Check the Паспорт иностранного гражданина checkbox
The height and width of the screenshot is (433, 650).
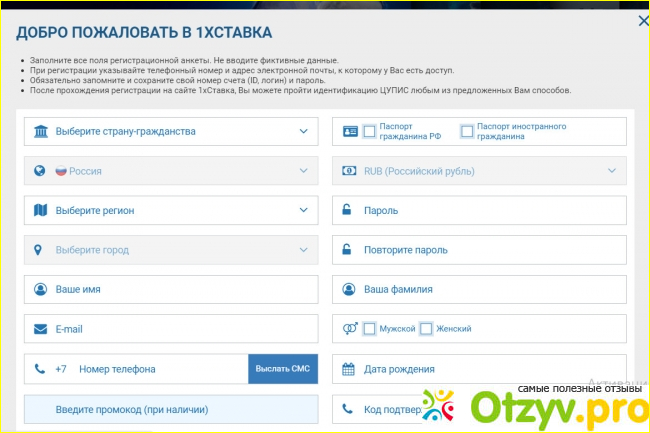[x=467, y=131]
